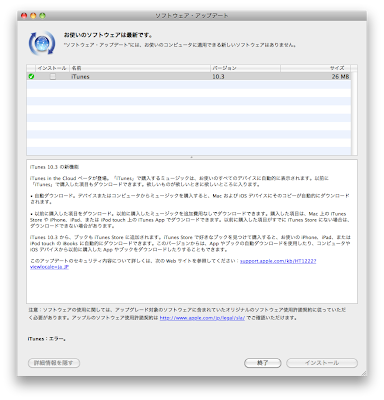Click the update list vertical scrollbar

click(354, 113)
